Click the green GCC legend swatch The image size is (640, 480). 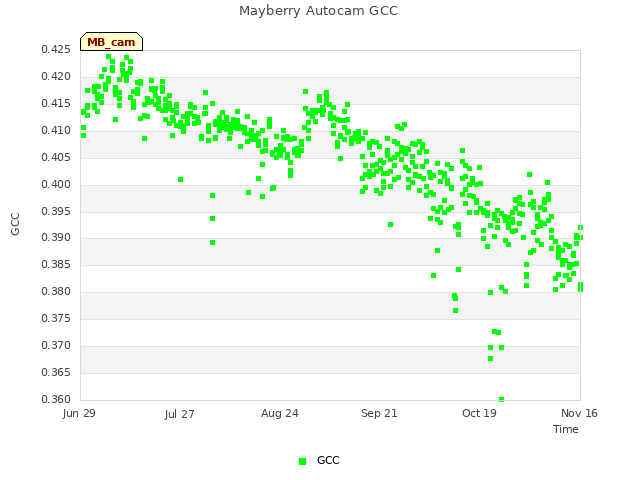(x=302, y=461)
